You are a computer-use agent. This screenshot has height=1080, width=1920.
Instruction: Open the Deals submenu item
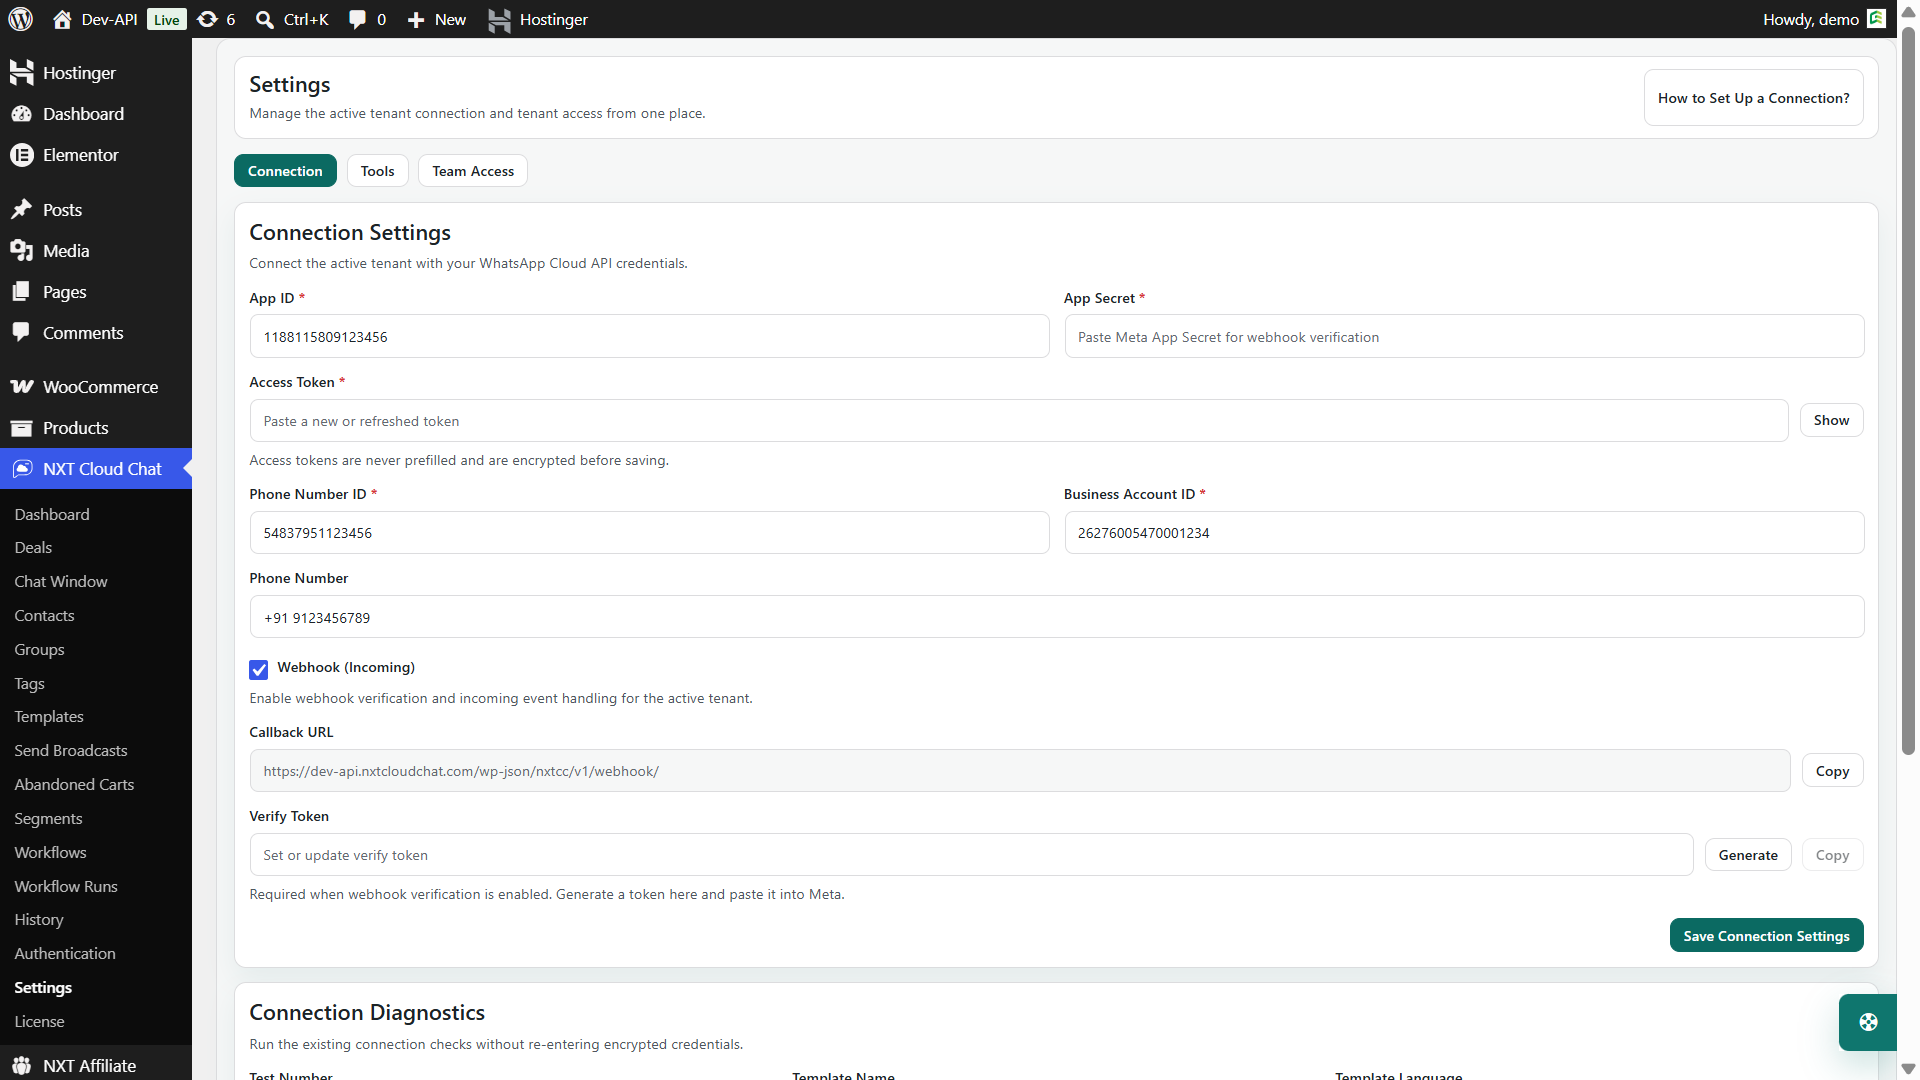point(33,547)
